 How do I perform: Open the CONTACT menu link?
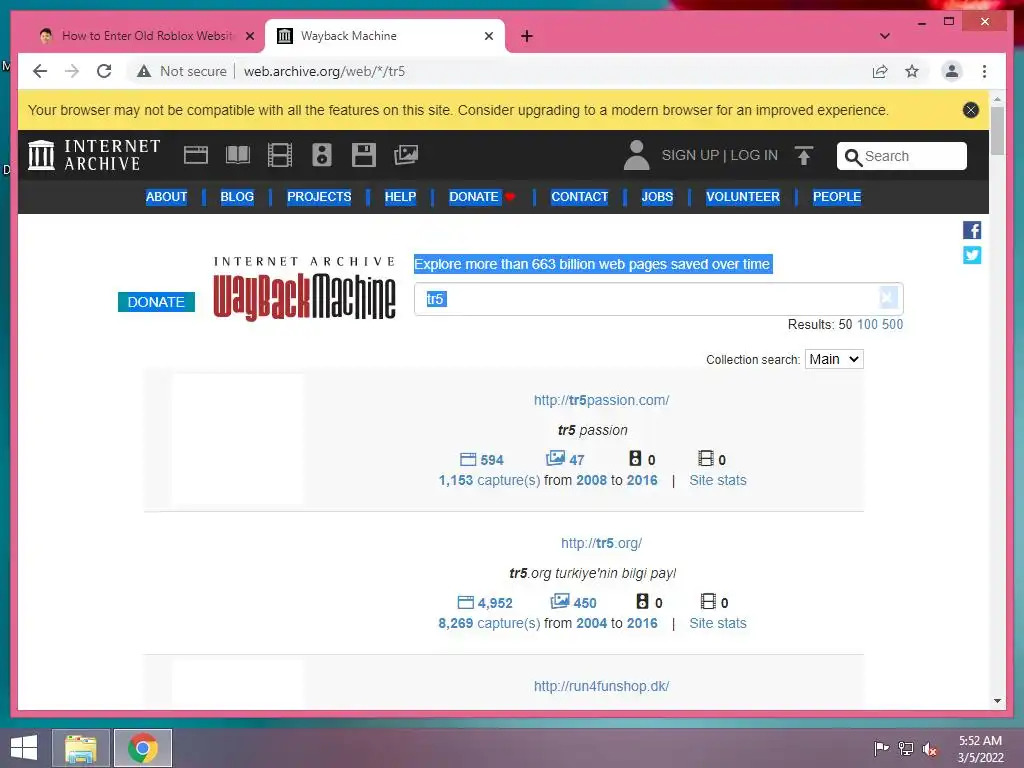tap(579, 197)
